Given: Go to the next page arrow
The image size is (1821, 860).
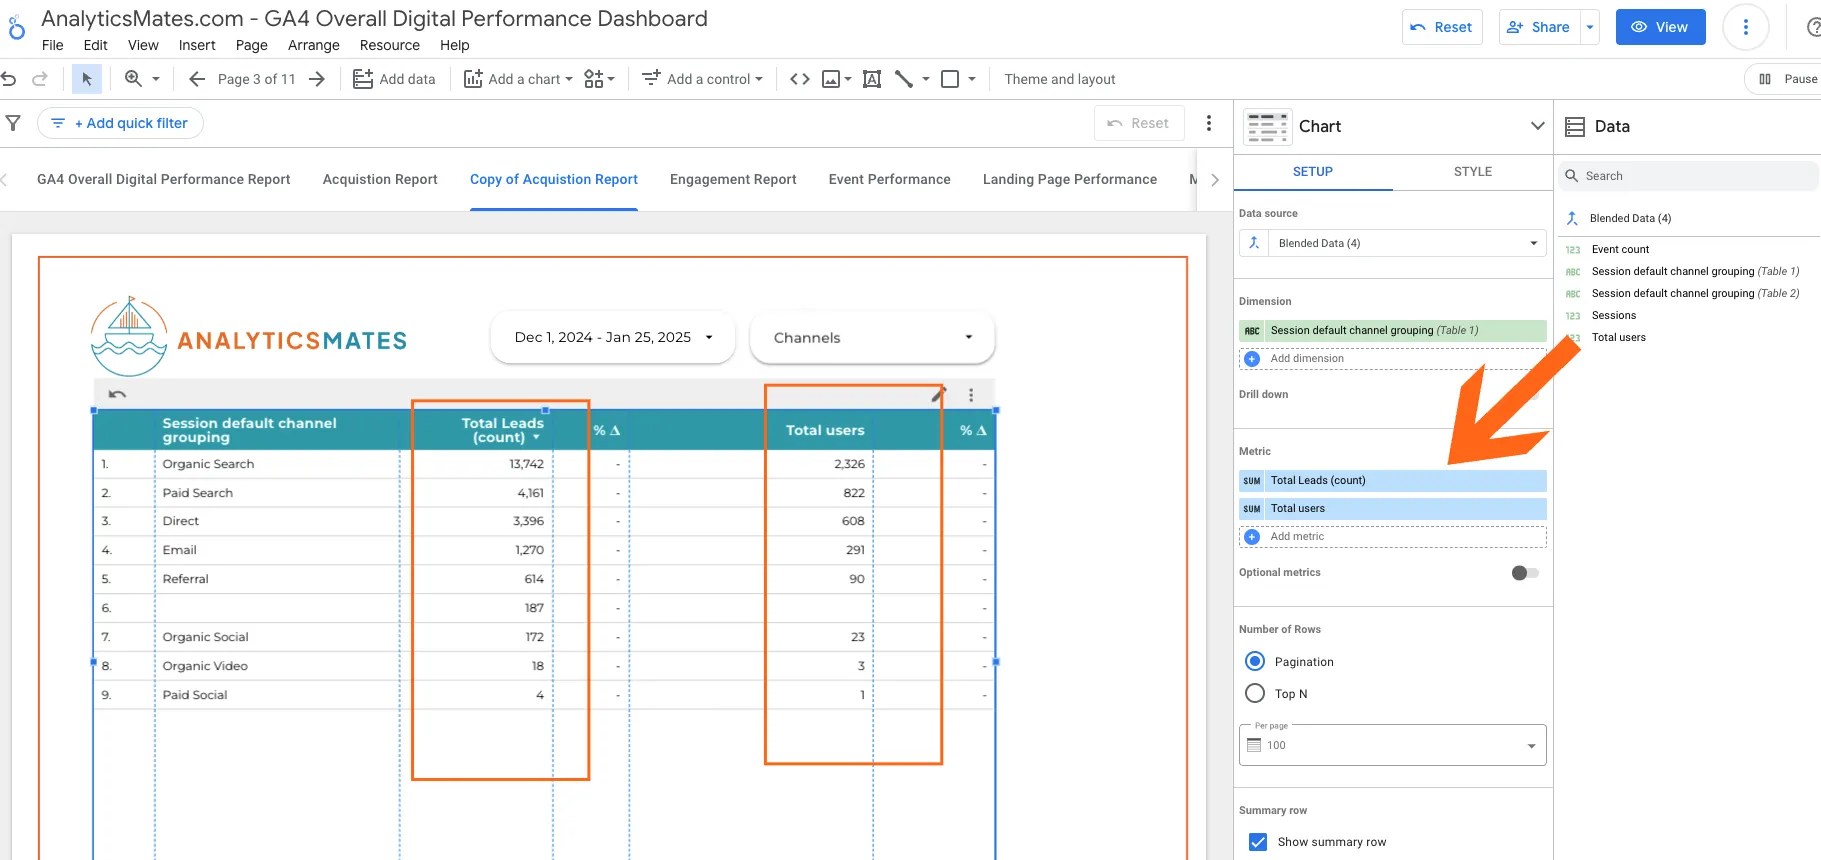Looking at the screenshot, I should tap(317, 79).
